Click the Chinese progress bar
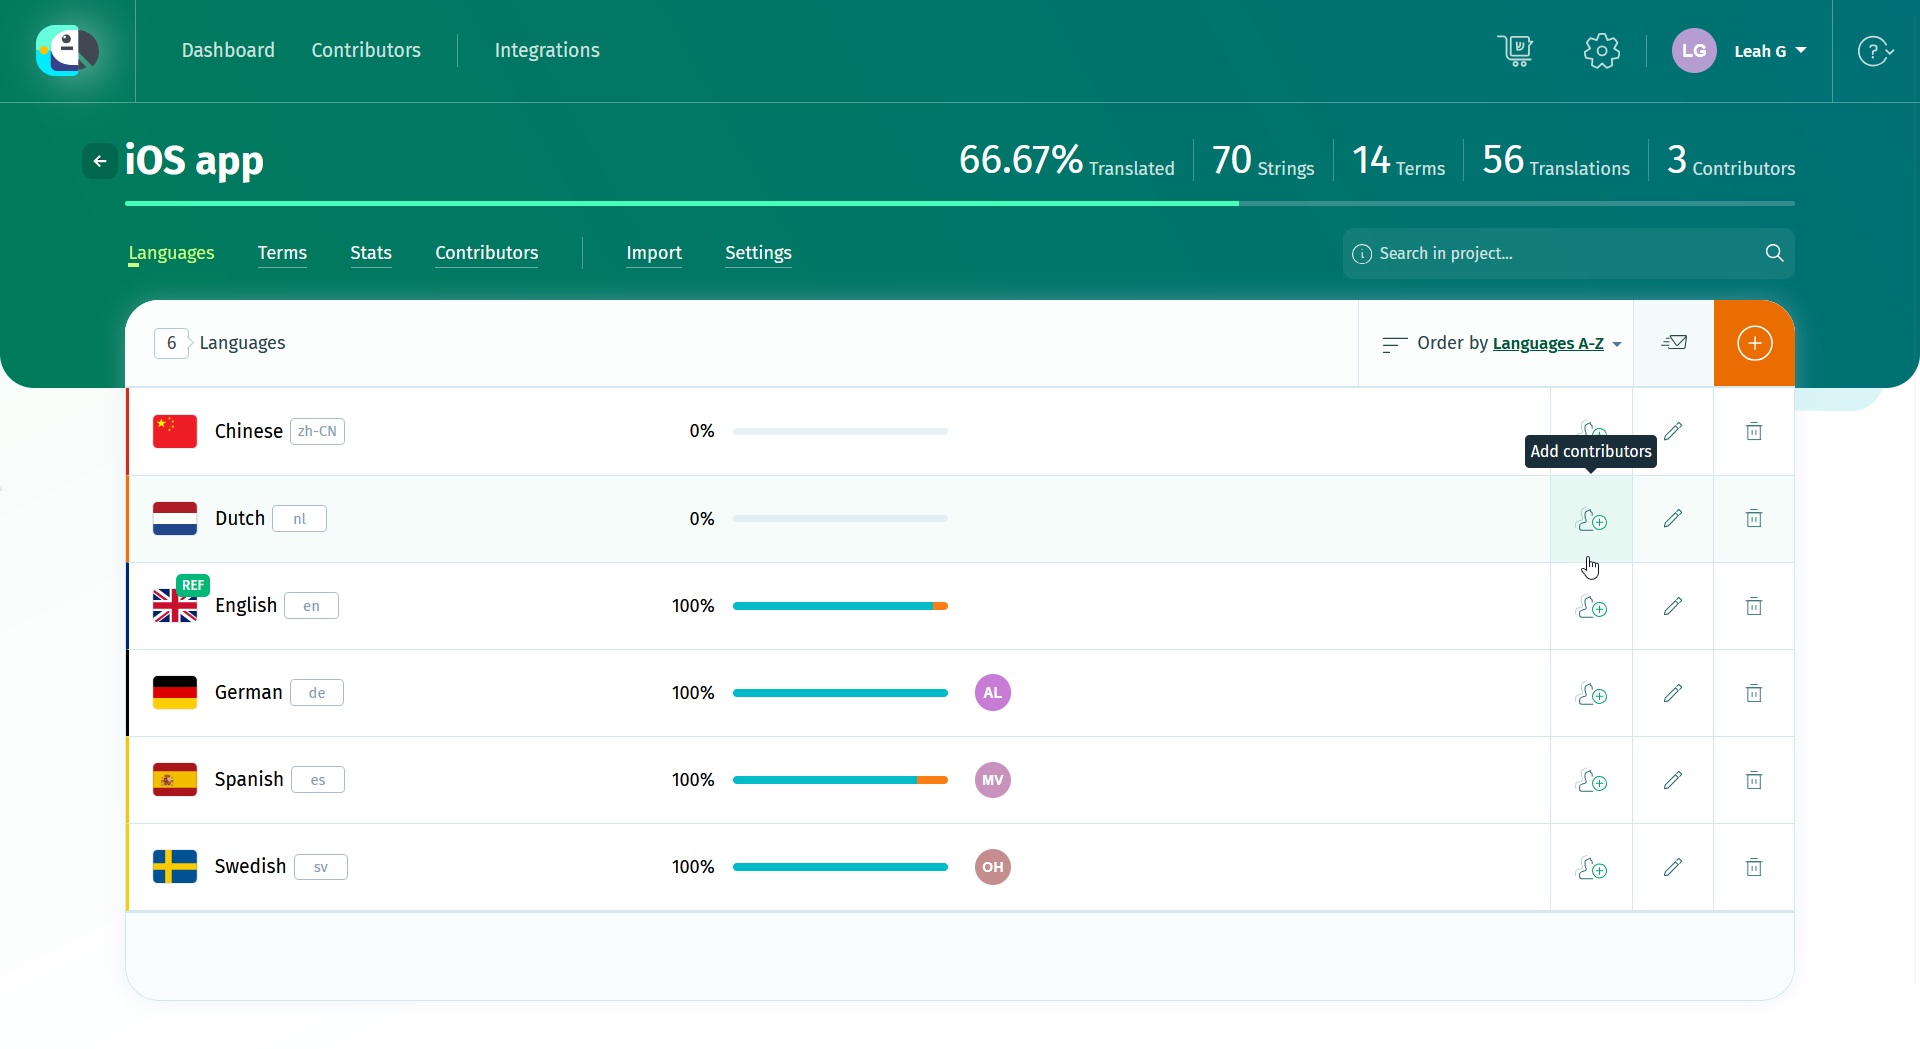This screenshot has height=1049, width=1920. pyautogui.click(x=840, y=431)
